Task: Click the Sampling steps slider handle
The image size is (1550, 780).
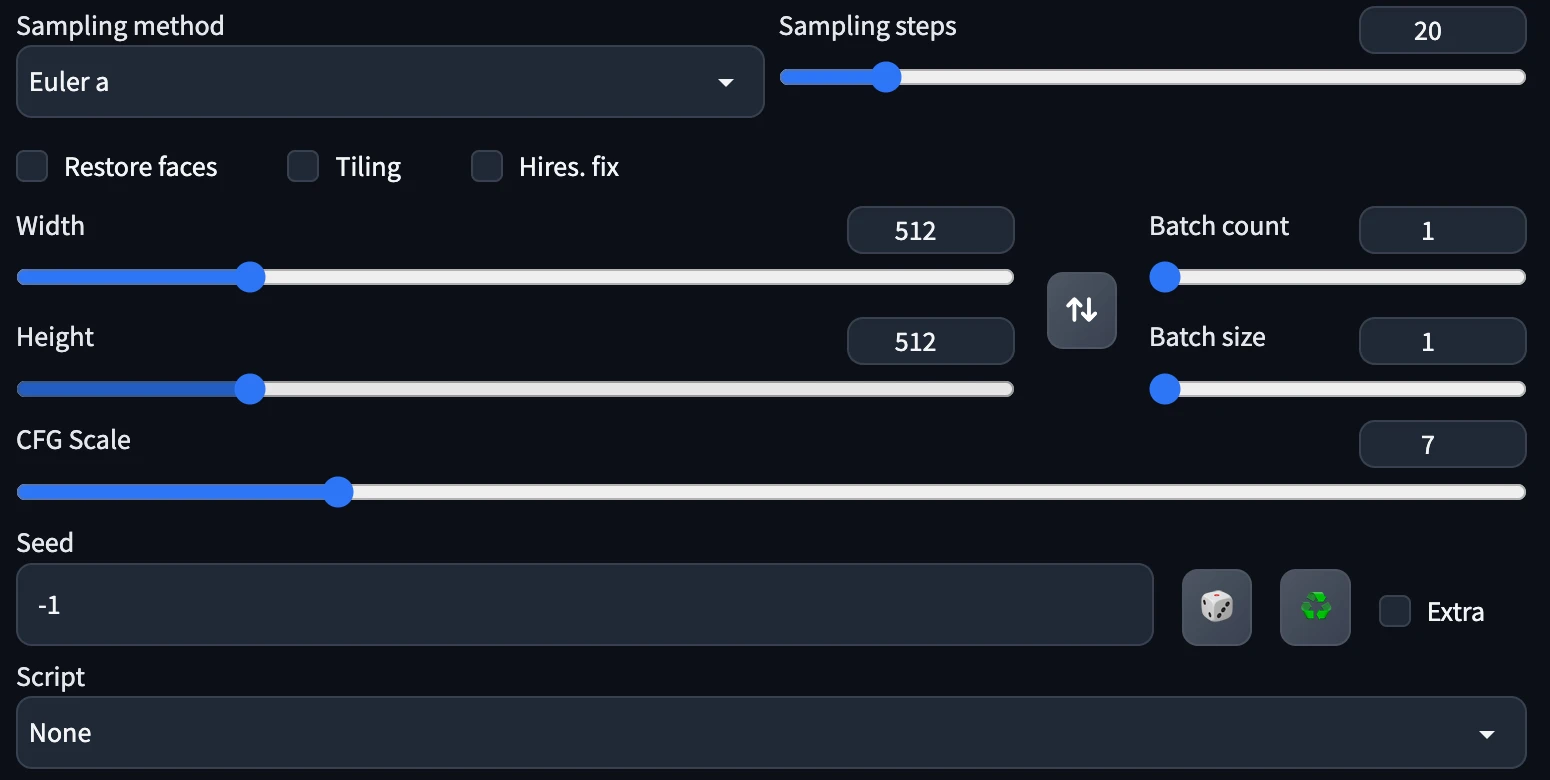Action: pos(885,77)
